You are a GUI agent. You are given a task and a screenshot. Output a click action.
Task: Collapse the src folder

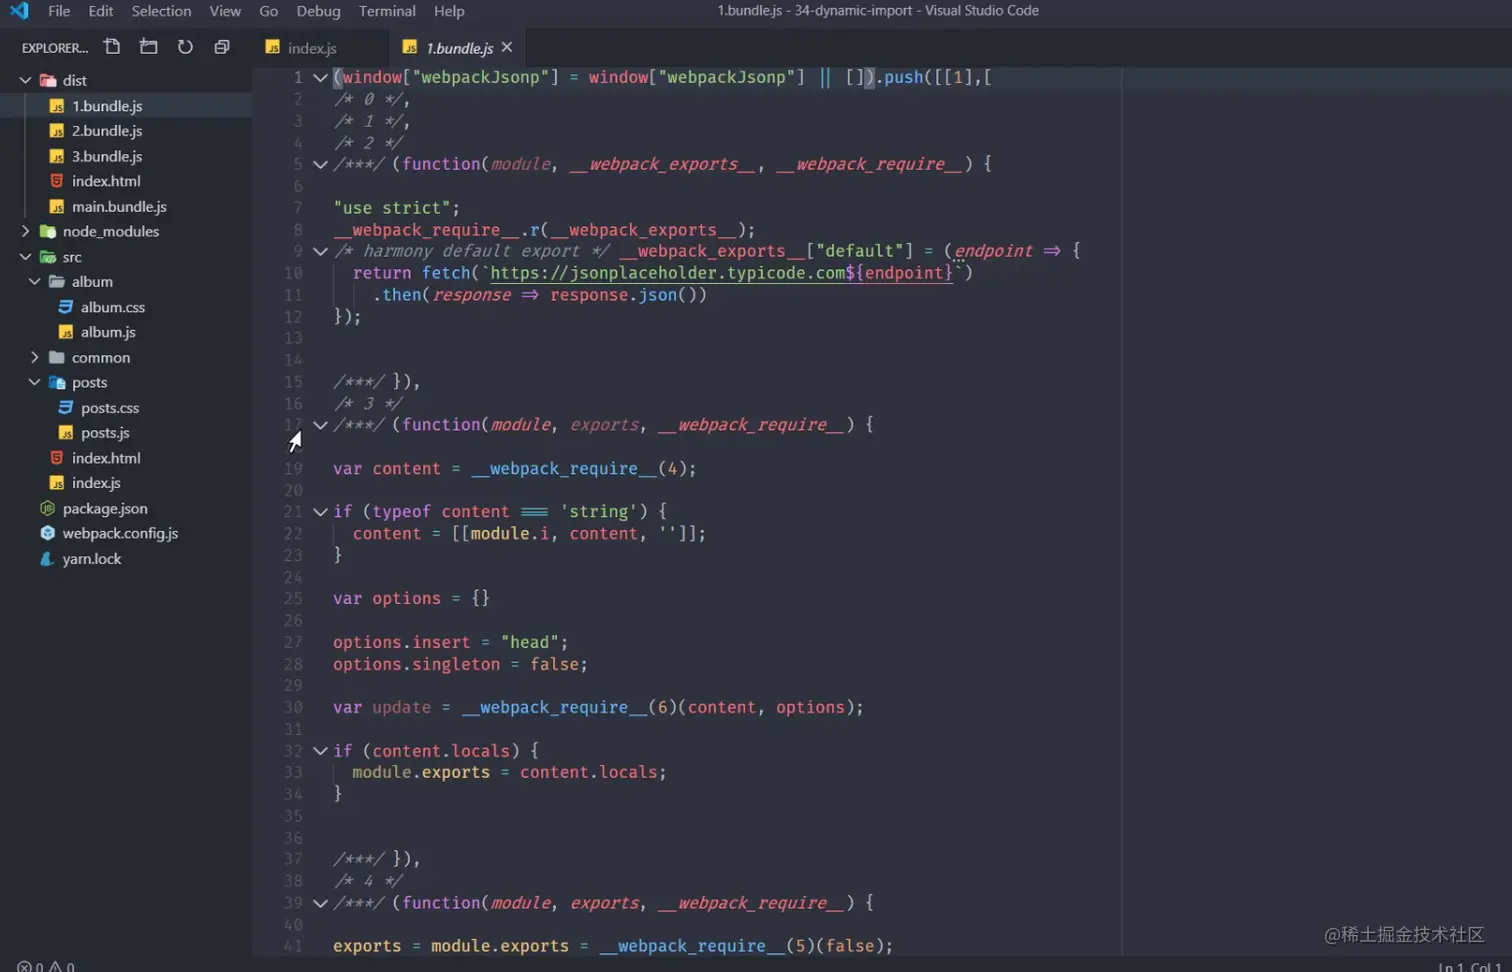pos(25,257)
